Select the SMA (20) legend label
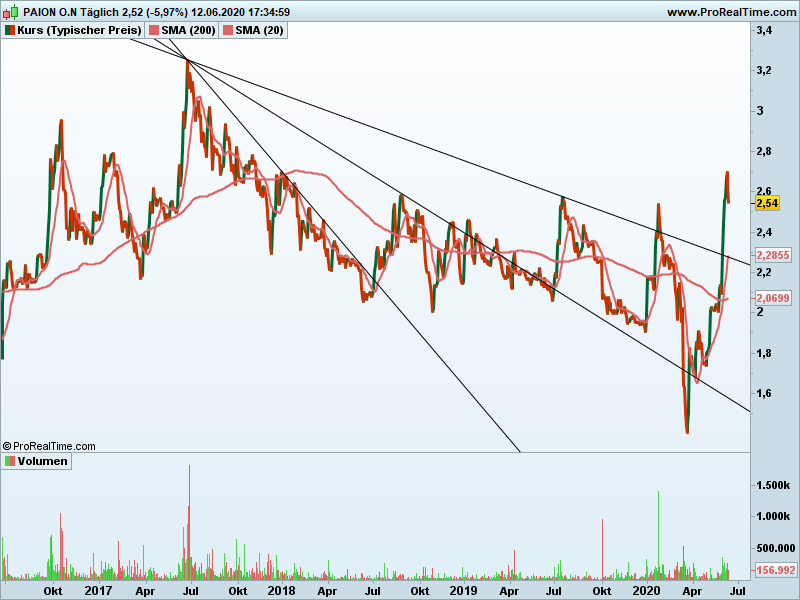 257,30
